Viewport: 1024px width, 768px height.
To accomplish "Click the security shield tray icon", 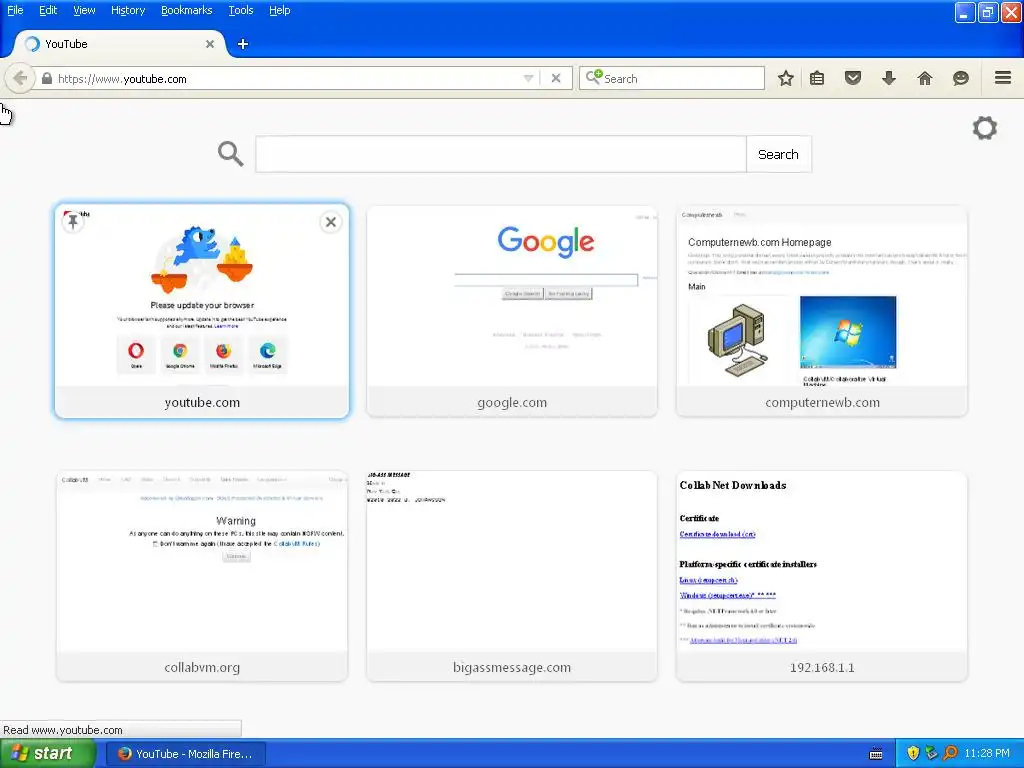I will pos(913,753).
